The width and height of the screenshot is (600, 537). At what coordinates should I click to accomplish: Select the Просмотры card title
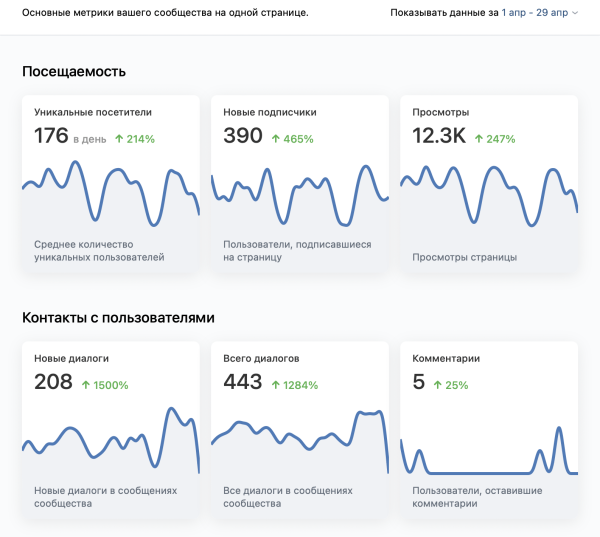(441, 112)
